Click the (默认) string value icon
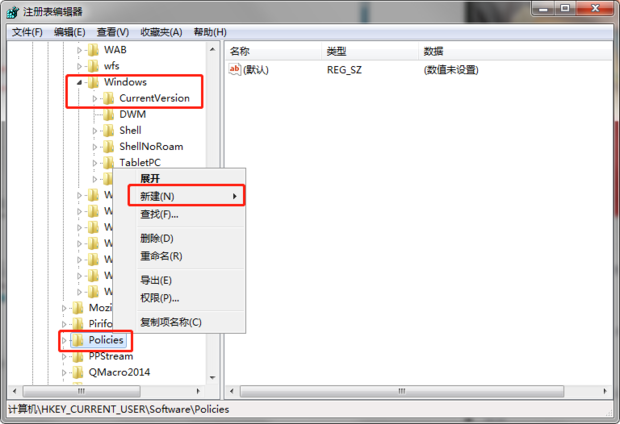This screenshot has width=620, height=424. click(x=234, y=70)
